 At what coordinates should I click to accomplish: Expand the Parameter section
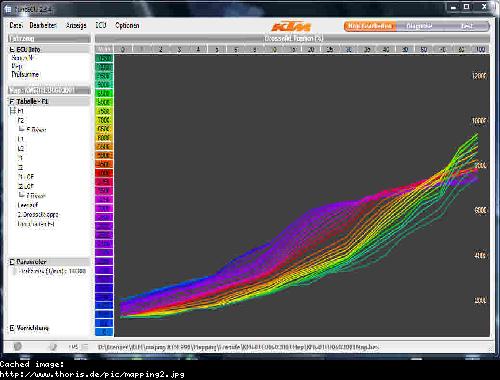coord(12,262)
